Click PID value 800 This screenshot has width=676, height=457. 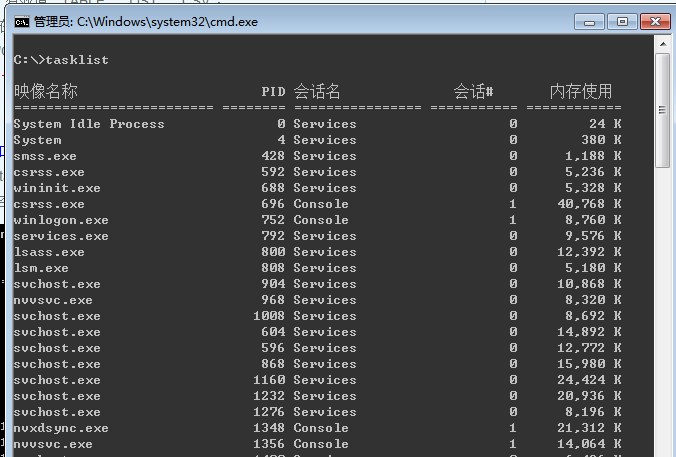tap(273, 252)
